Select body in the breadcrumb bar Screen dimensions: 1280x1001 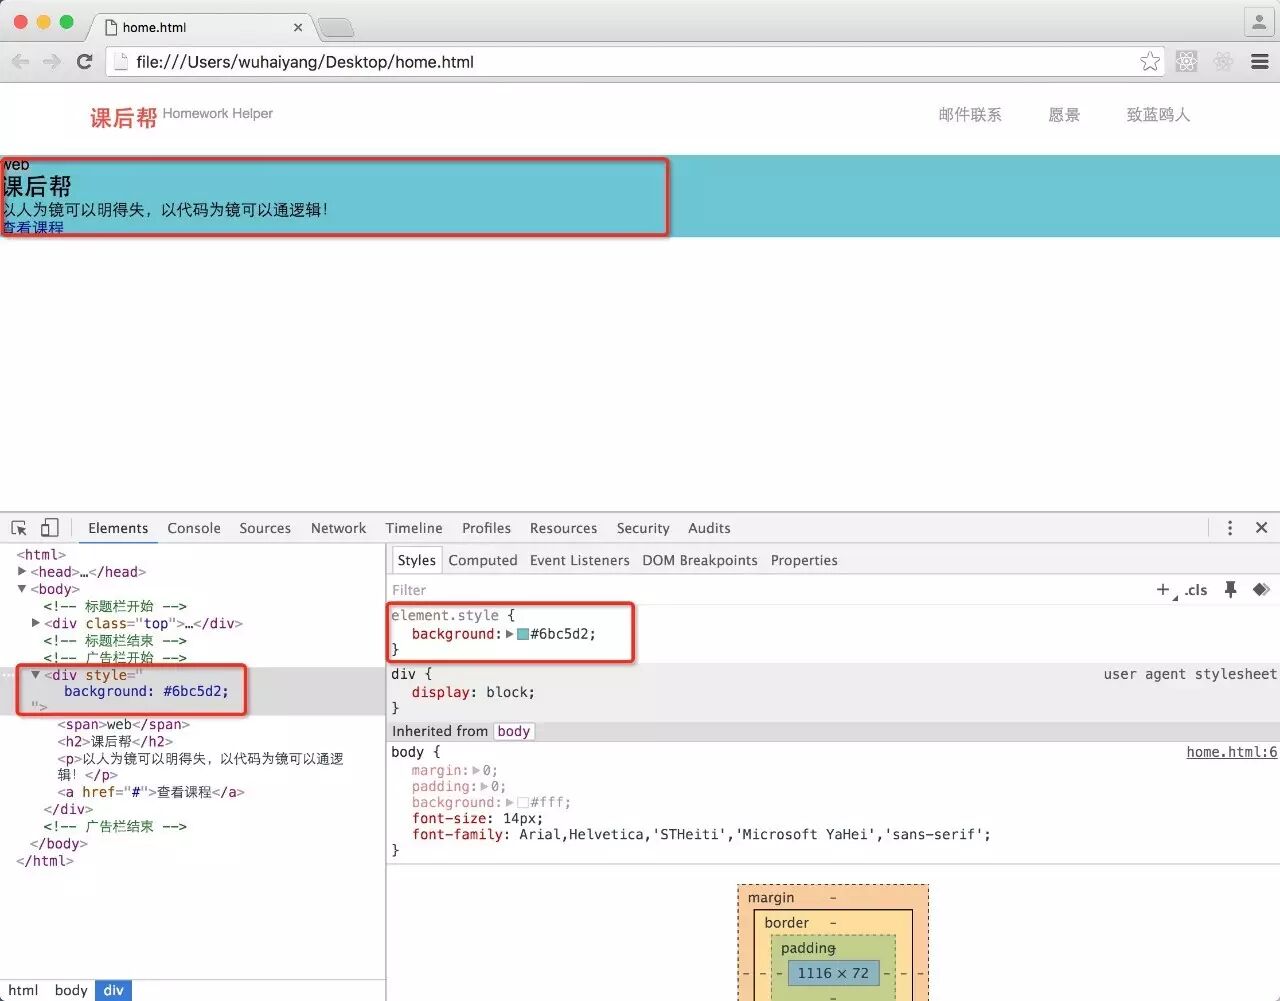pyautogui.click(x=71, y=990)
